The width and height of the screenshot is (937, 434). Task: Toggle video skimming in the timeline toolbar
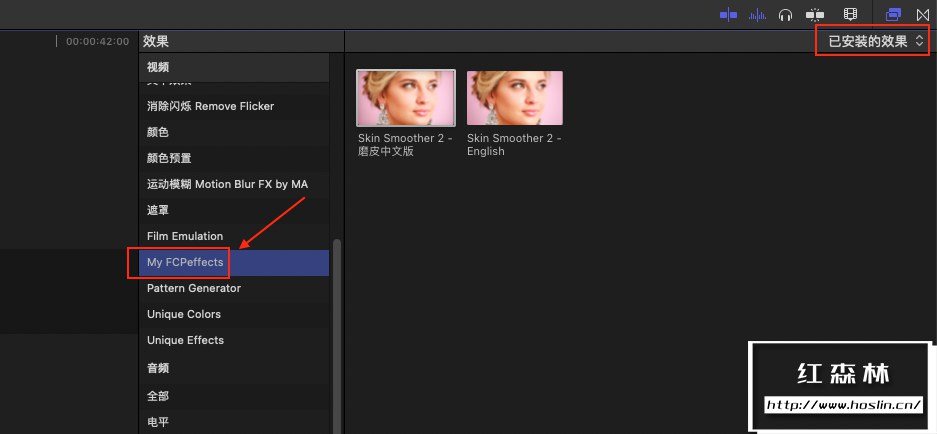[728, 15]
